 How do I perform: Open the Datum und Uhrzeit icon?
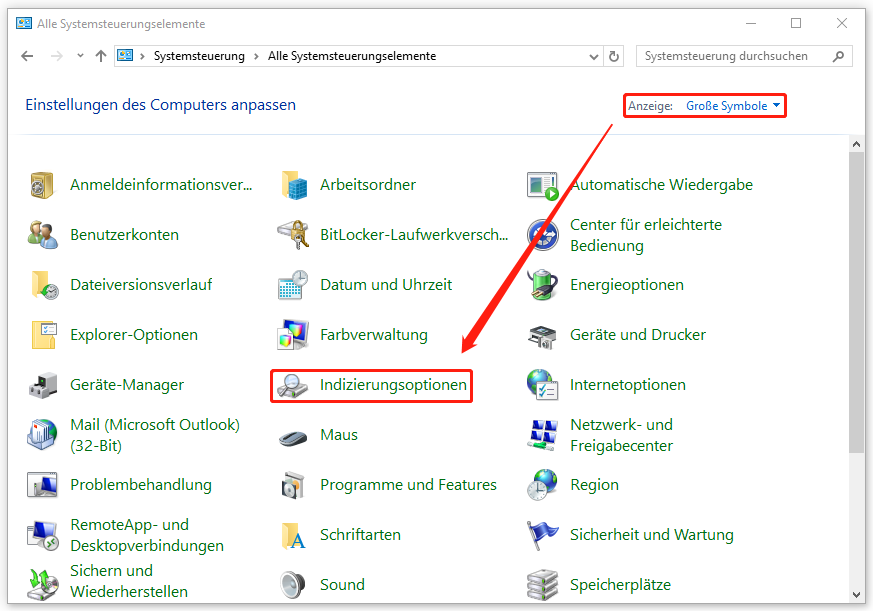(292, 285)
